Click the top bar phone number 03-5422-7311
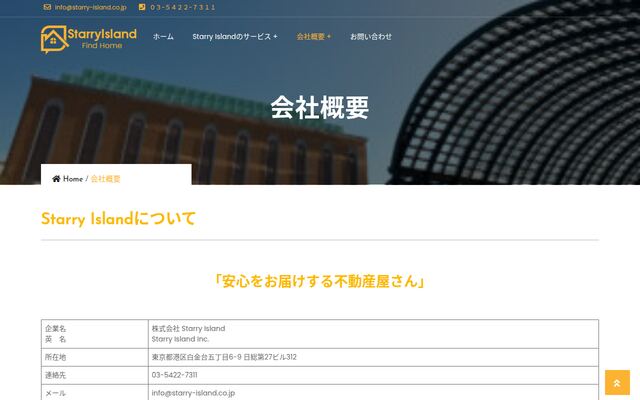The image size is (640, 400). pos(182,7)
